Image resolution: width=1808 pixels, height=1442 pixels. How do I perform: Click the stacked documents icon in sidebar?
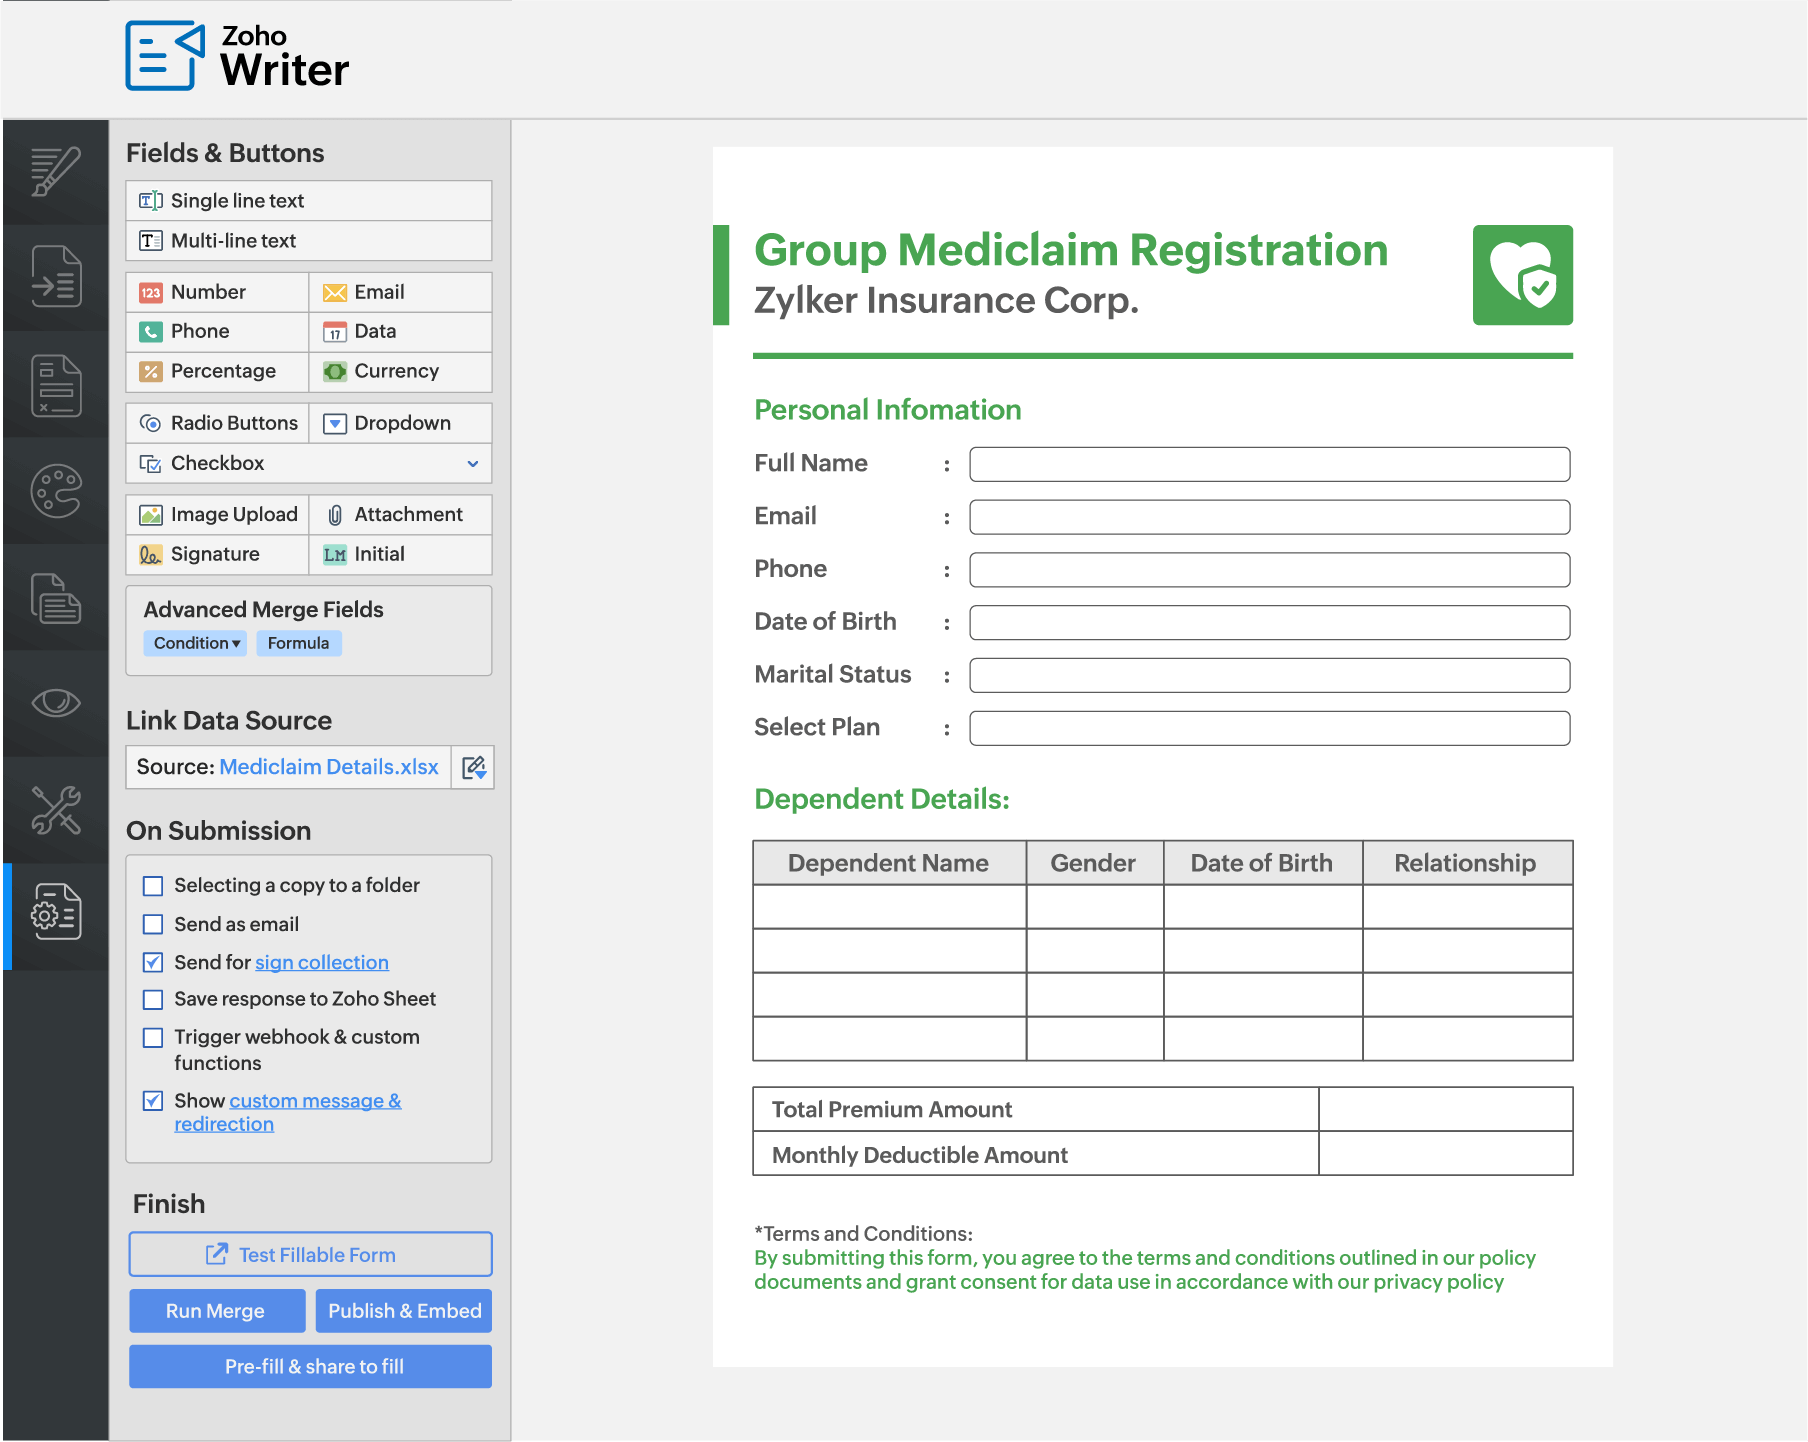pyautogui.click(x=56, y=598)
